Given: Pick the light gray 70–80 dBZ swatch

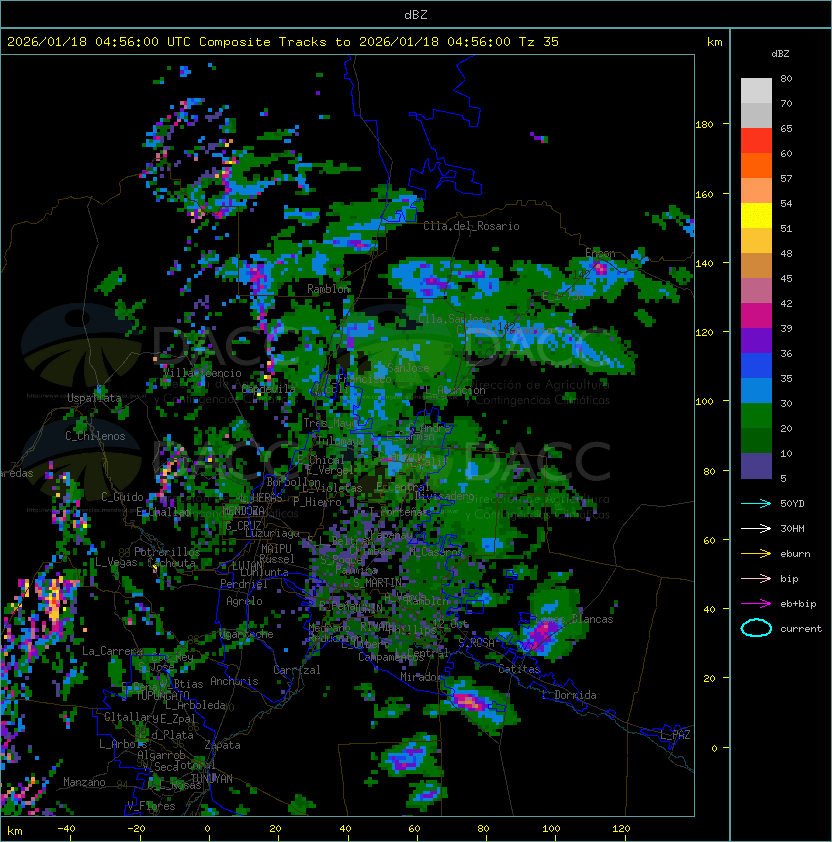Looking at the screenshot, I should tap(756, 91).
